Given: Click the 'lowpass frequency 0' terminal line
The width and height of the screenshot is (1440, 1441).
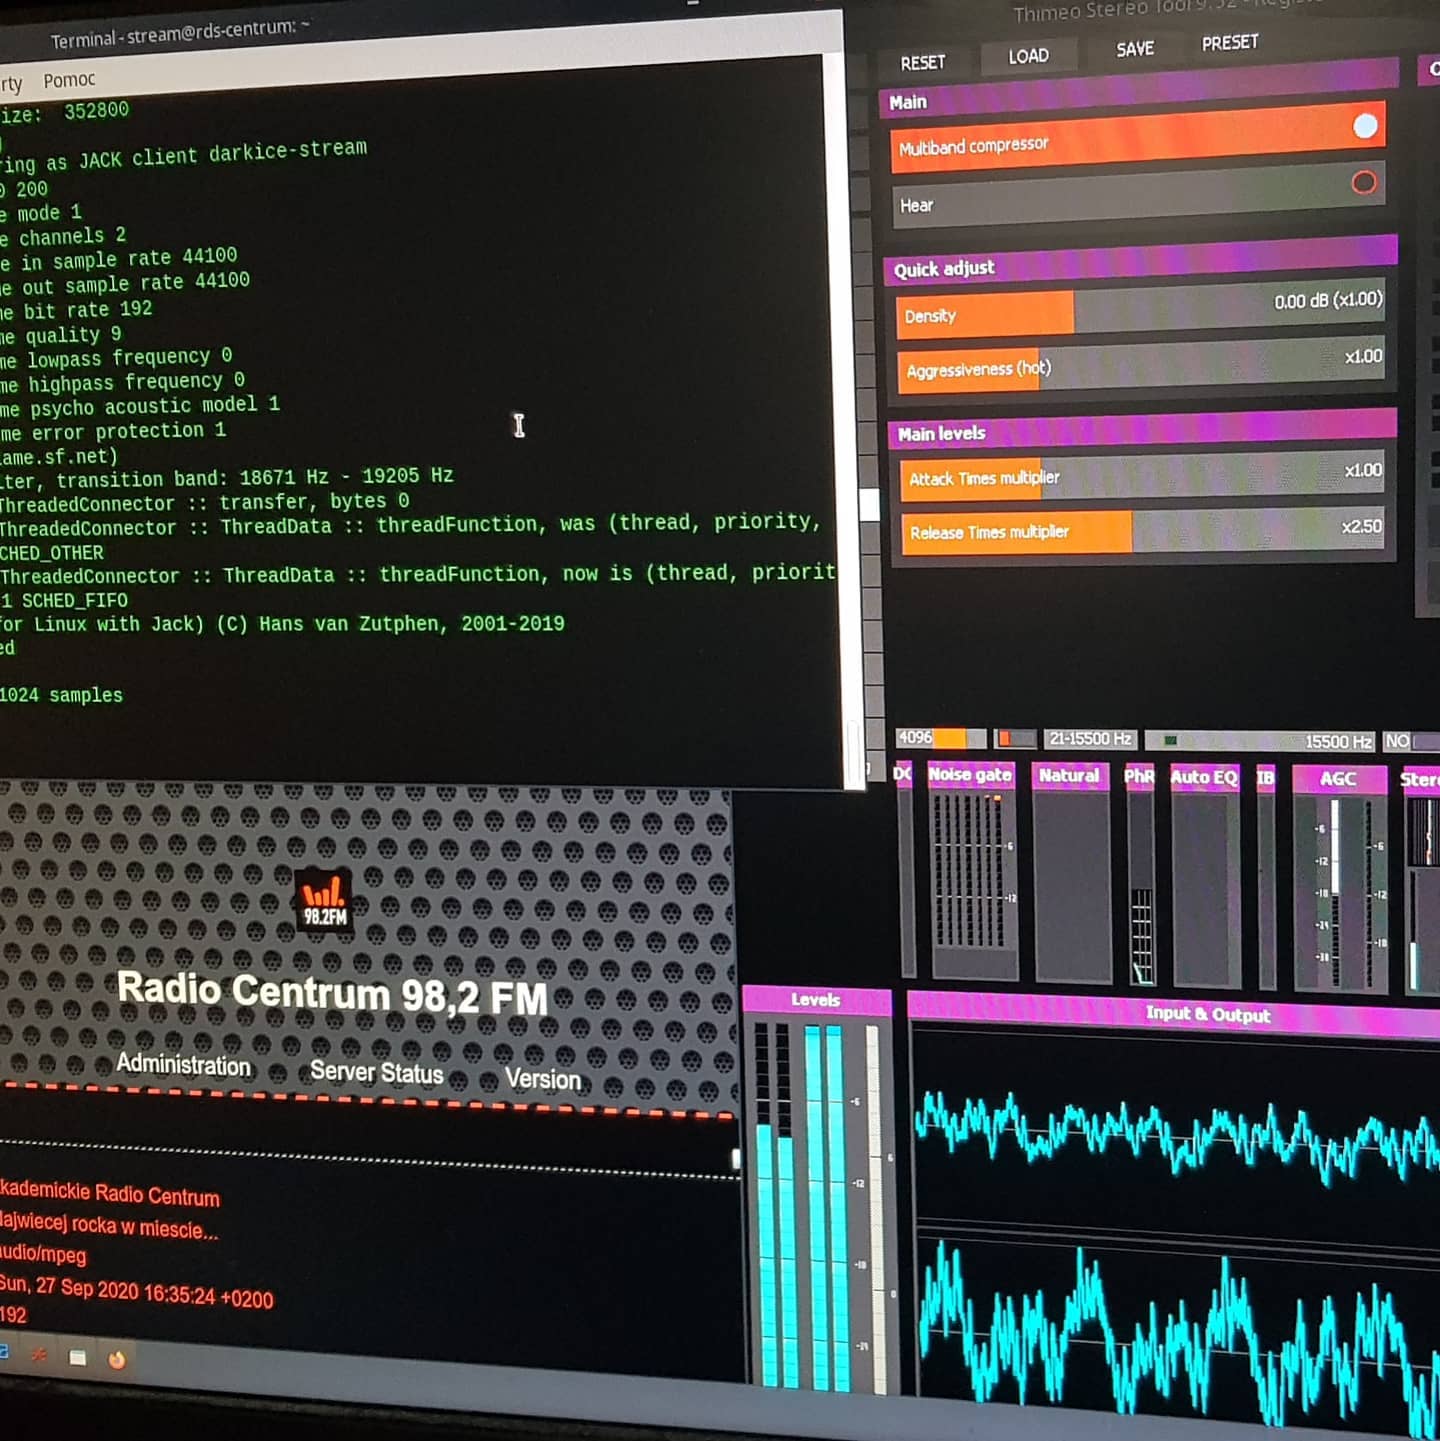Looking at the screenshot, I should [x=116, y=358].
